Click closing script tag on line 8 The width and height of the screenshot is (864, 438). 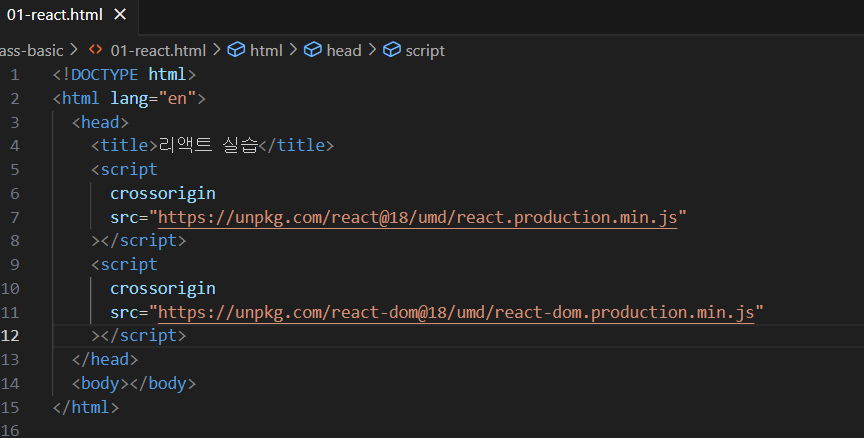point(139,241)
